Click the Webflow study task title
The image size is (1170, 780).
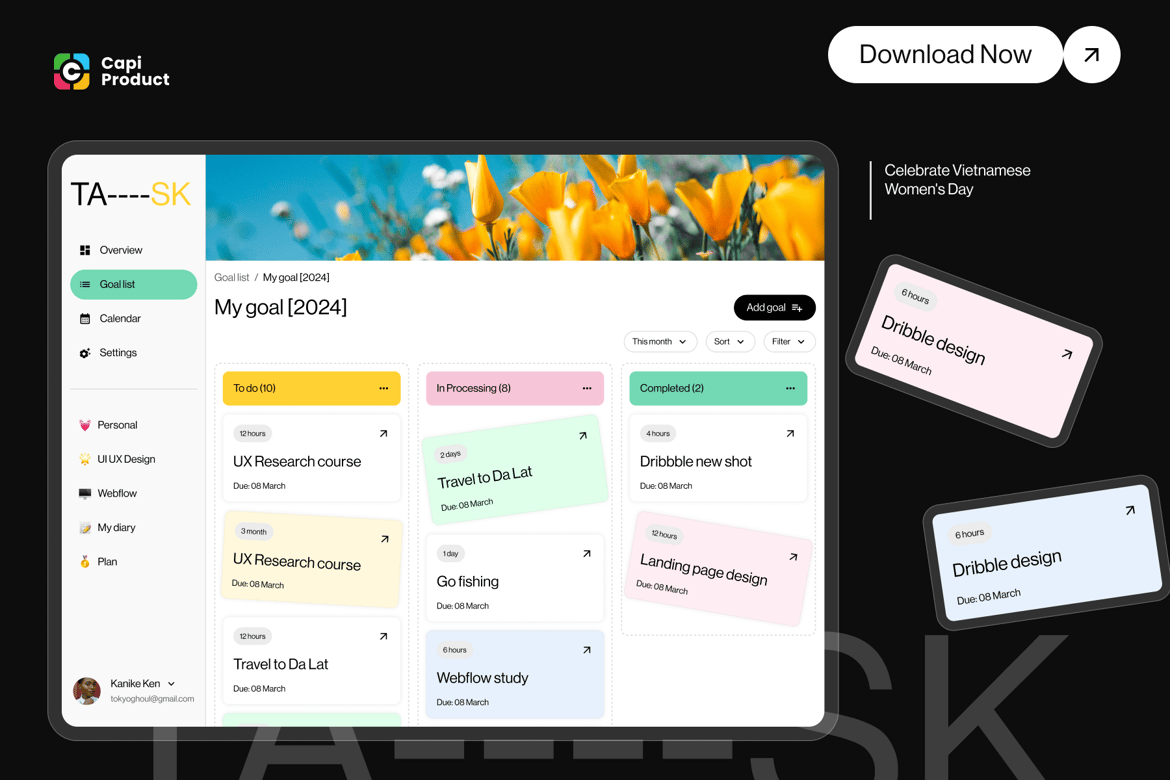(x=482, y=678)
